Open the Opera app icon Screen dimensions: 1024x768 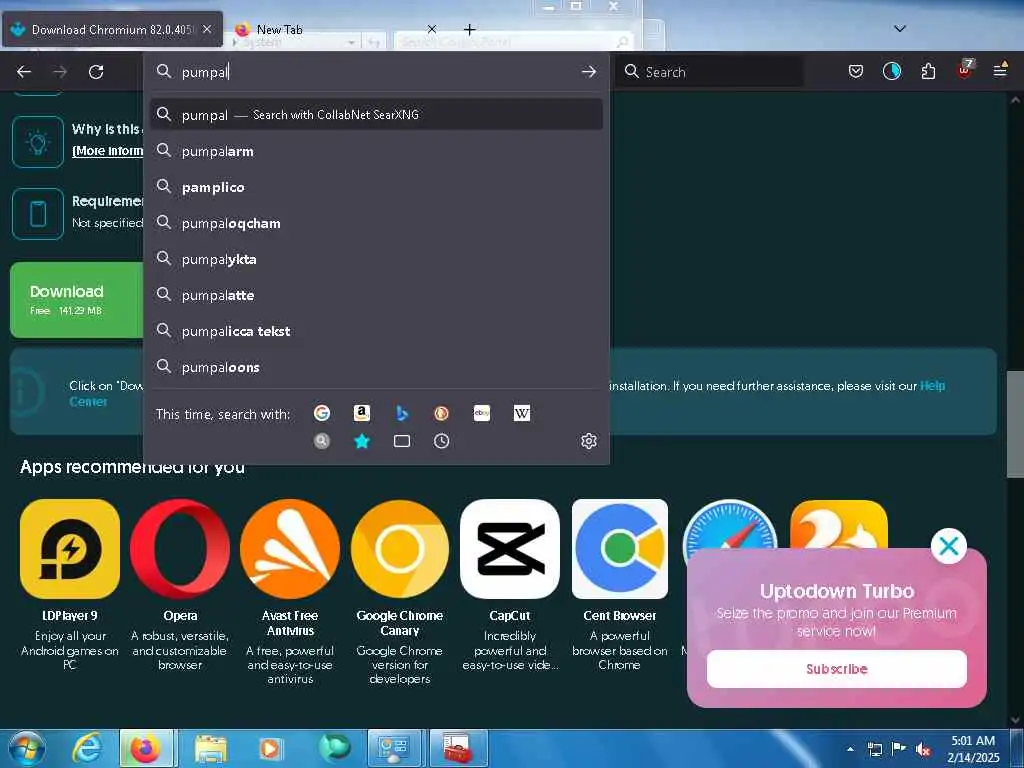point(180,549)
